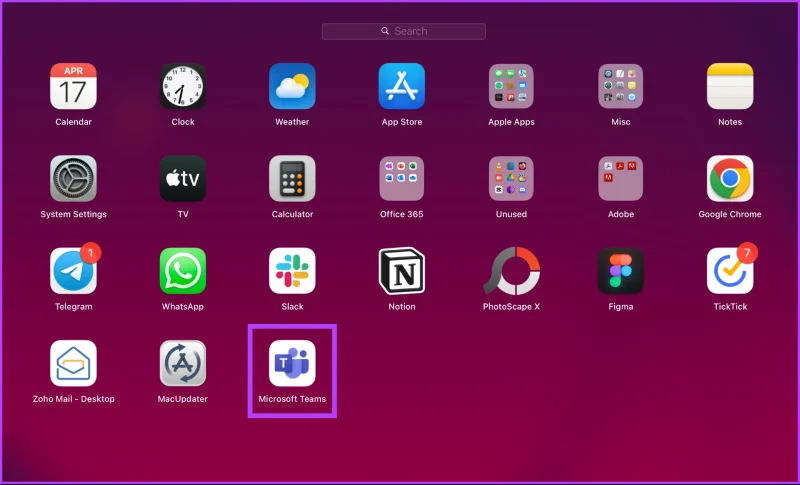Launch Figma
800x485 pixels.
click(x=620, y=271)
